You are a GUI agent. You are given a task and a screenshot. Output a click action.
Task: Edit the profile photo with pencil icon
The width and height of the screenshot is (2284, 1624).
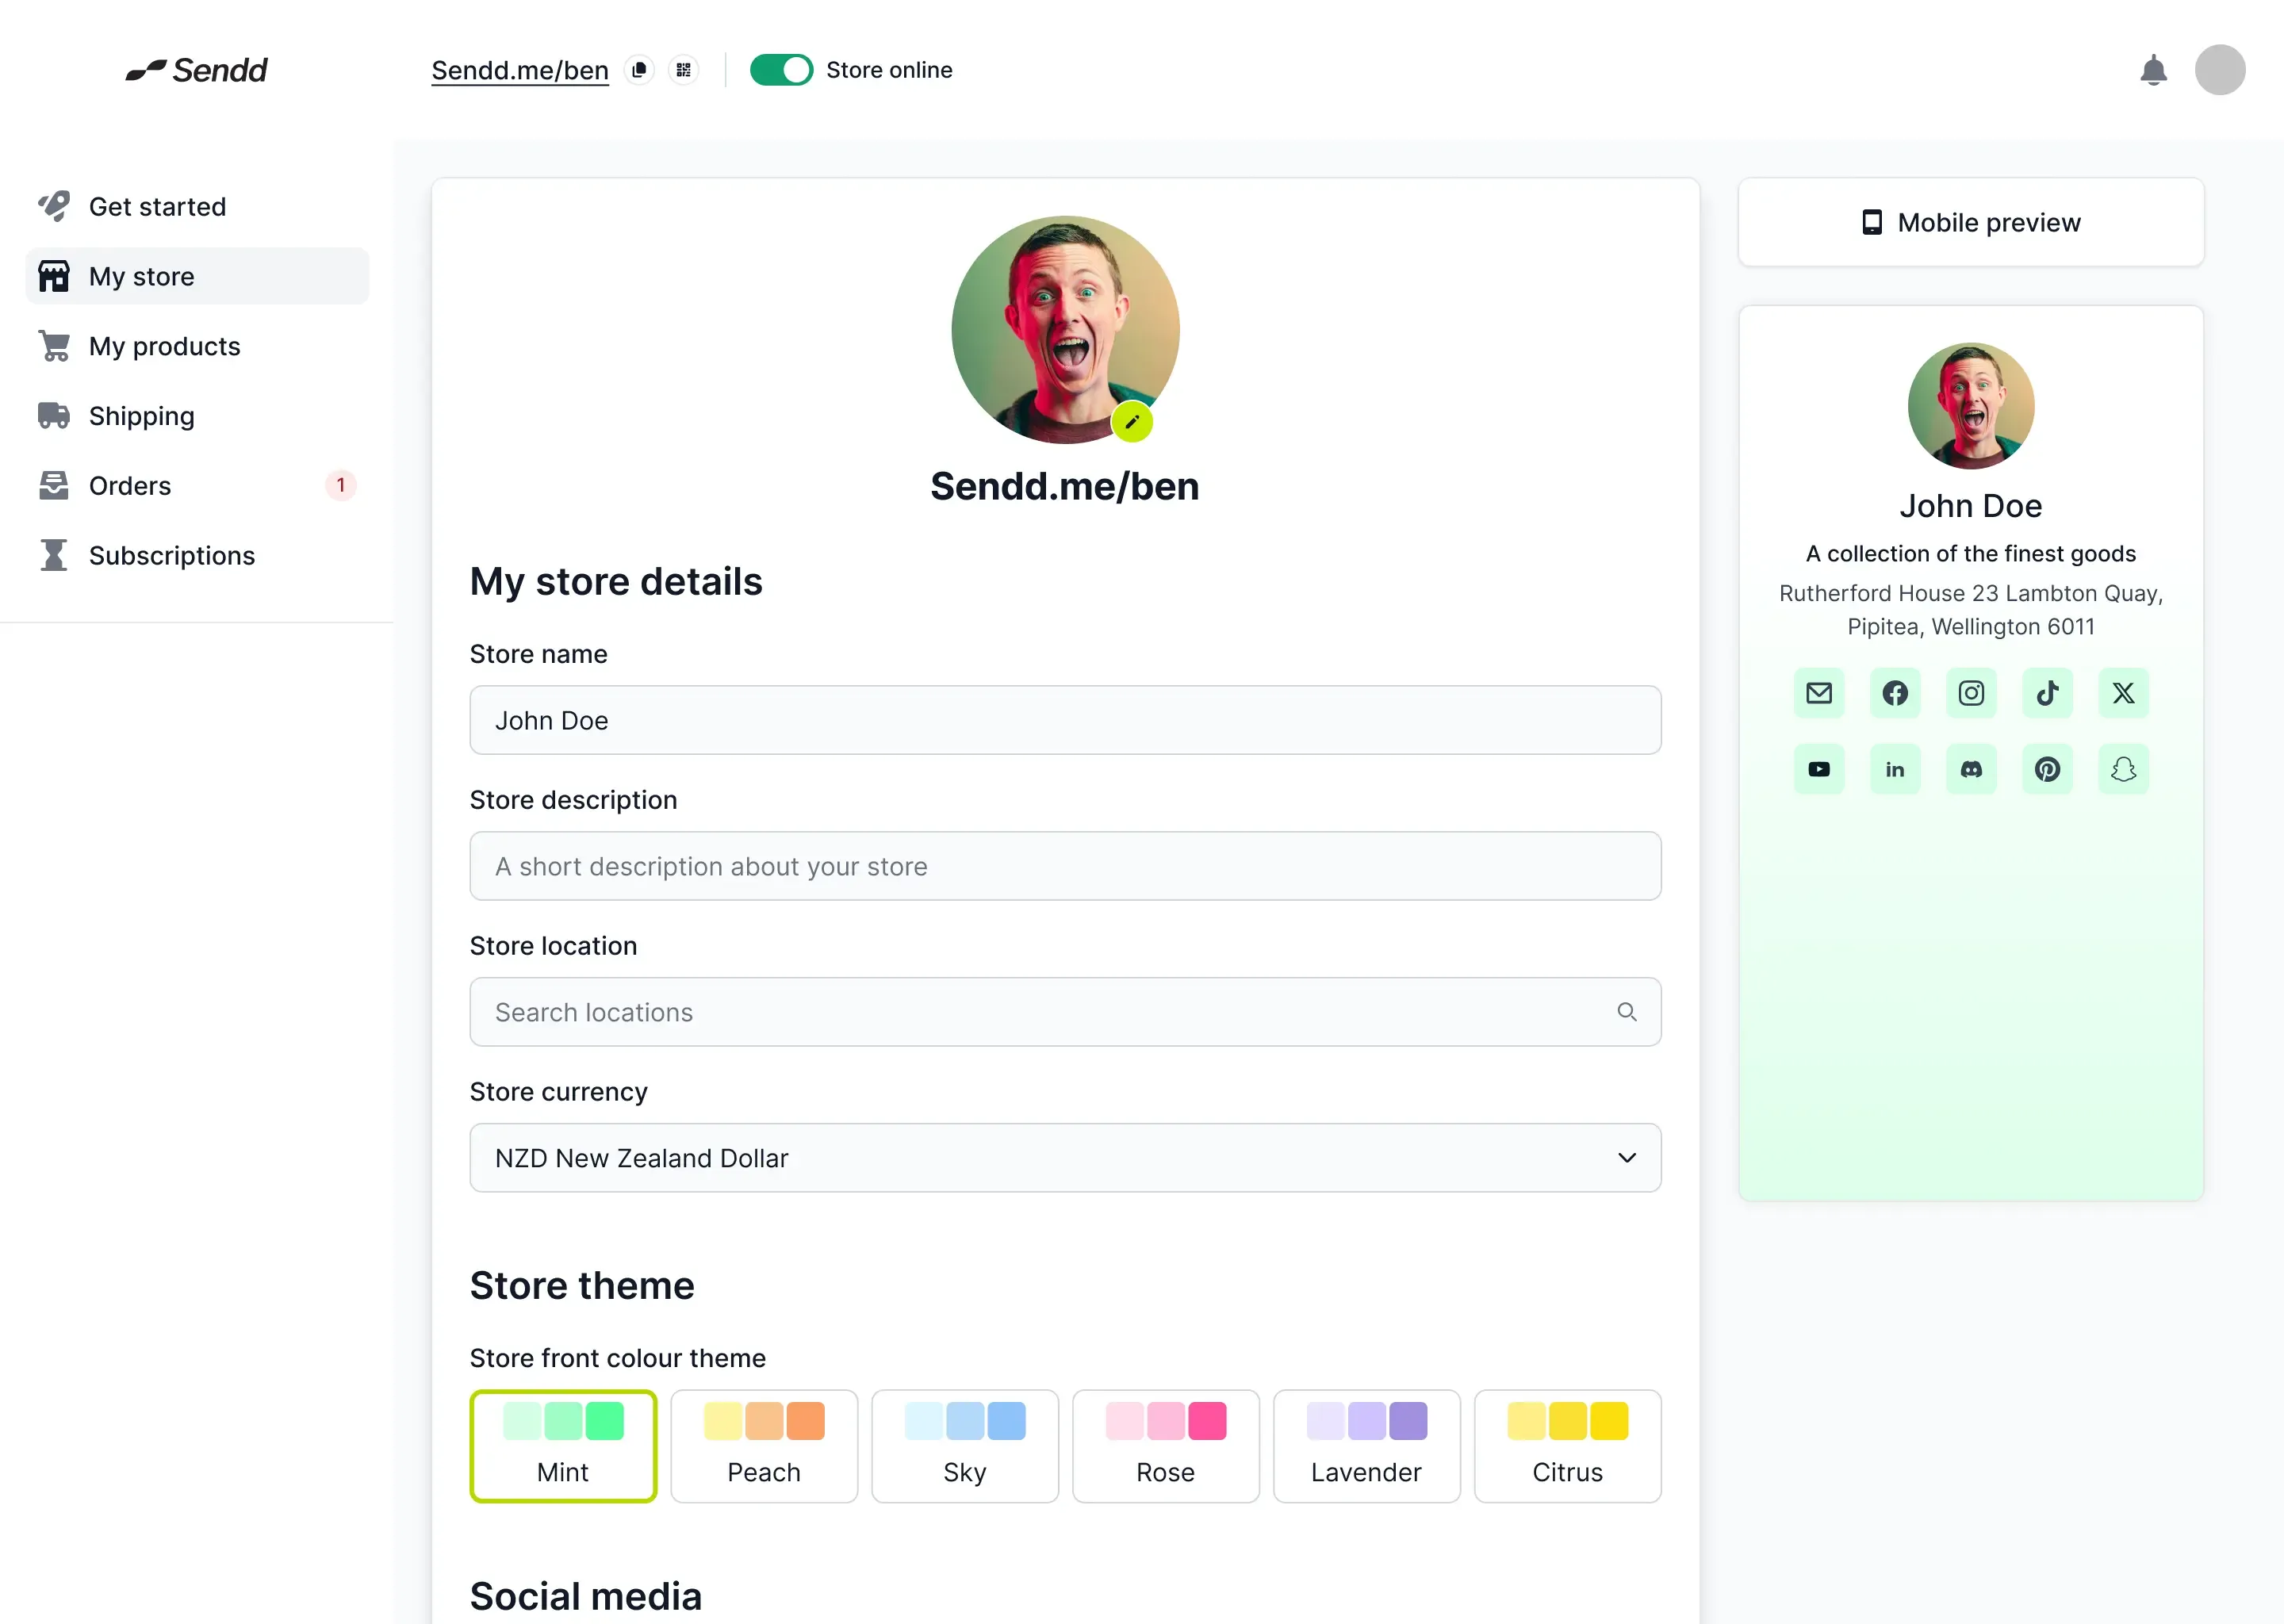click(x=1132, y=421)
